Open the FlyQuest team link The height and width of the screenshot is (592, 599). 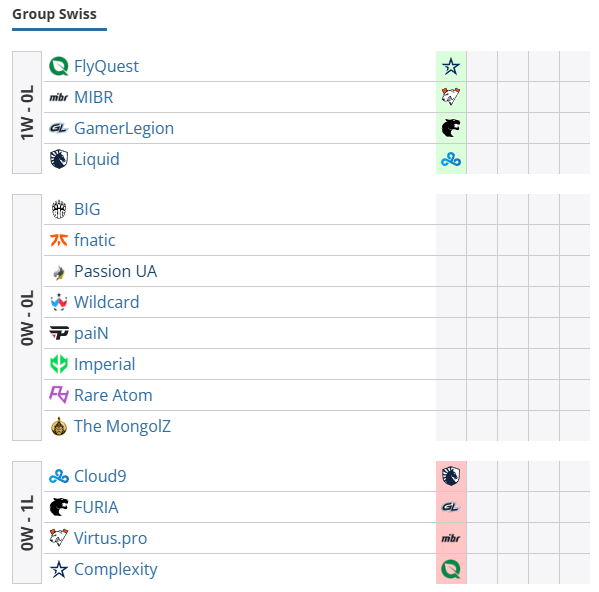tap(106, 66)
